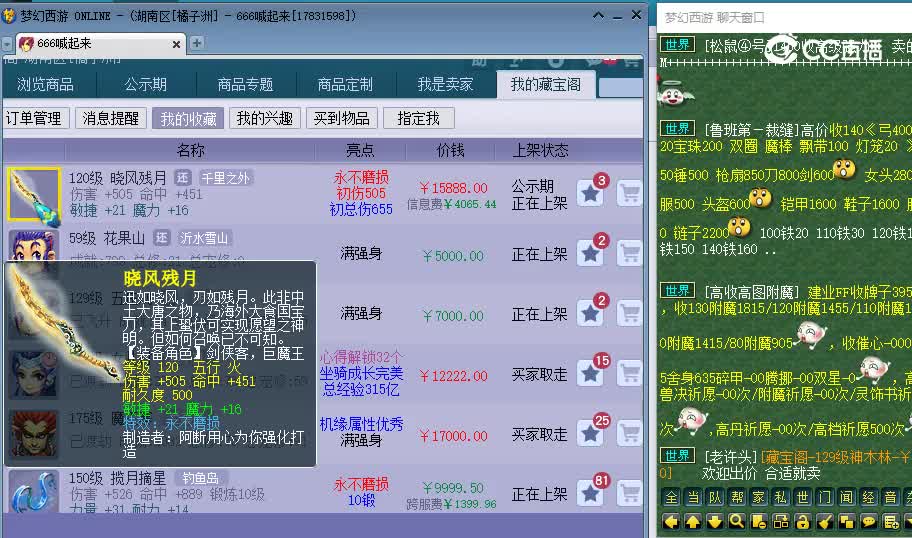
Task: Star icon on ¥7000.00 listing row
Action: coord(590,313)
